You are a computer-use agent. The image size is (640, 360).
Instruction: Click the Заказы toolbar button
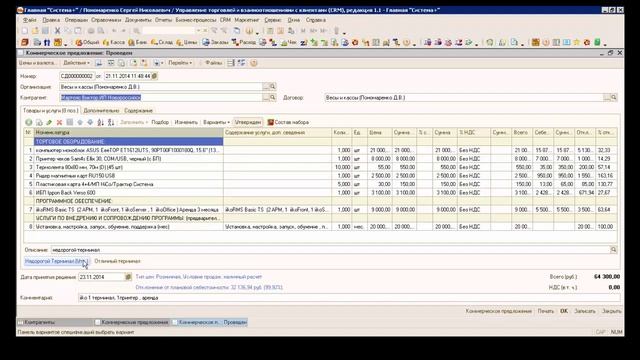(215, 42)
